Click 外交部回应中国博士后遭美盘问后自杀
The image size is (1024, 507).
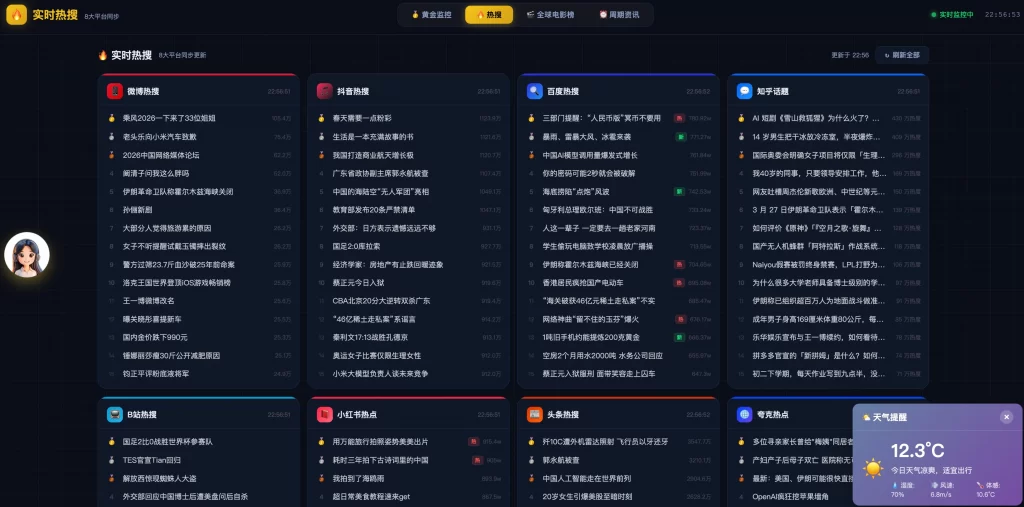[x=185, y=497]
